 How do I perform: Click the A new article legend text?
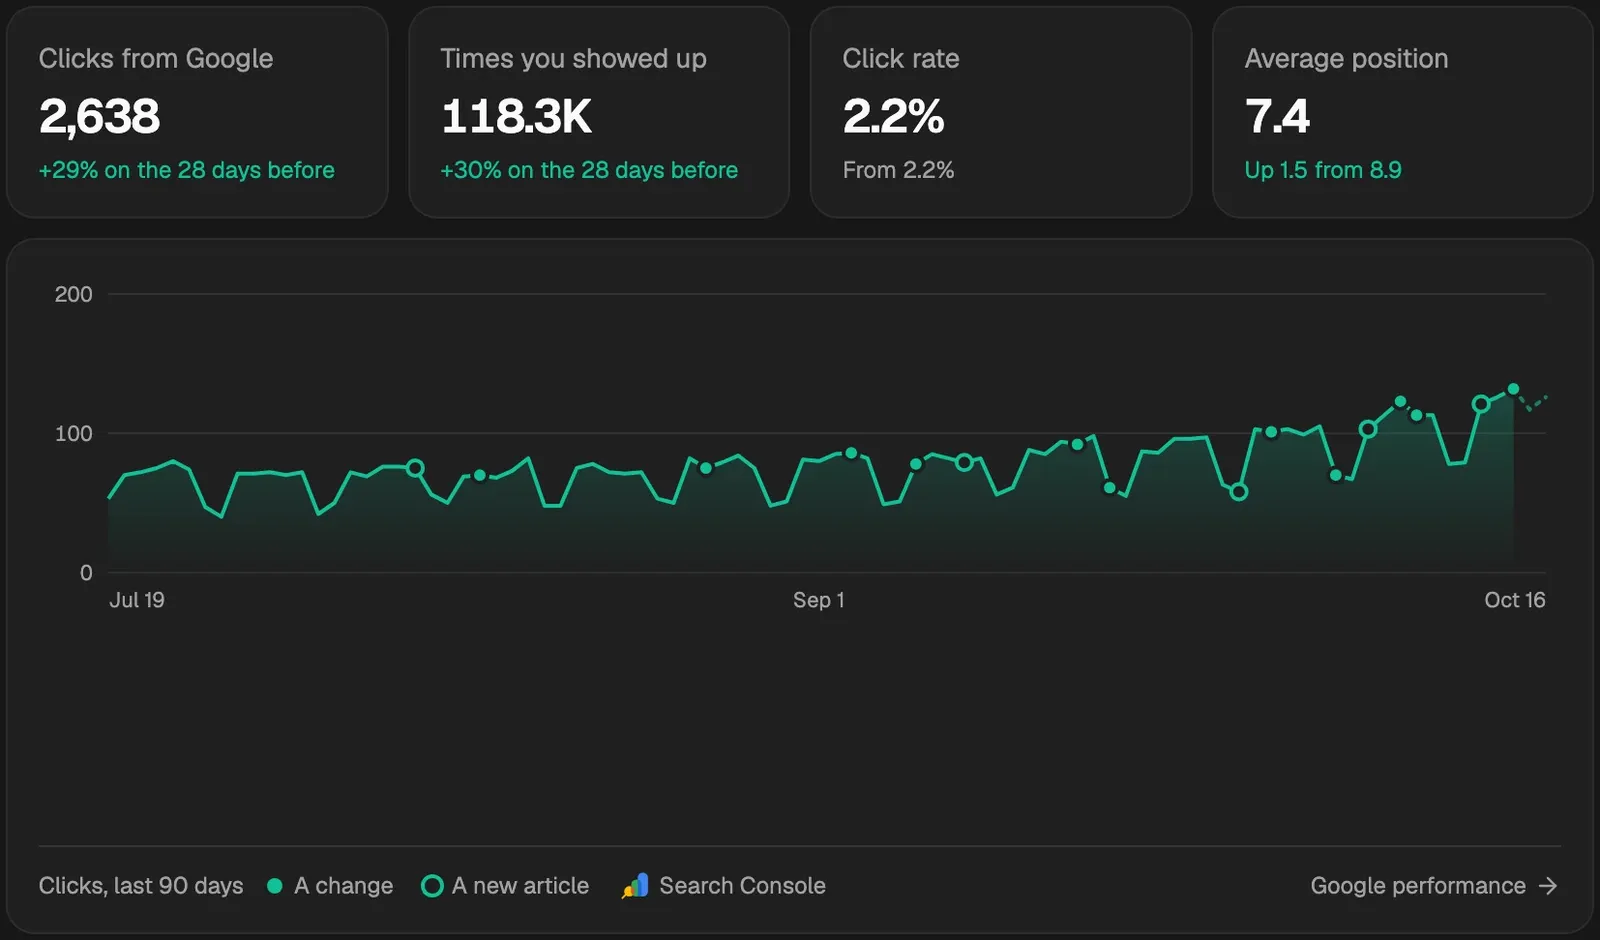[x=520, y=886]
